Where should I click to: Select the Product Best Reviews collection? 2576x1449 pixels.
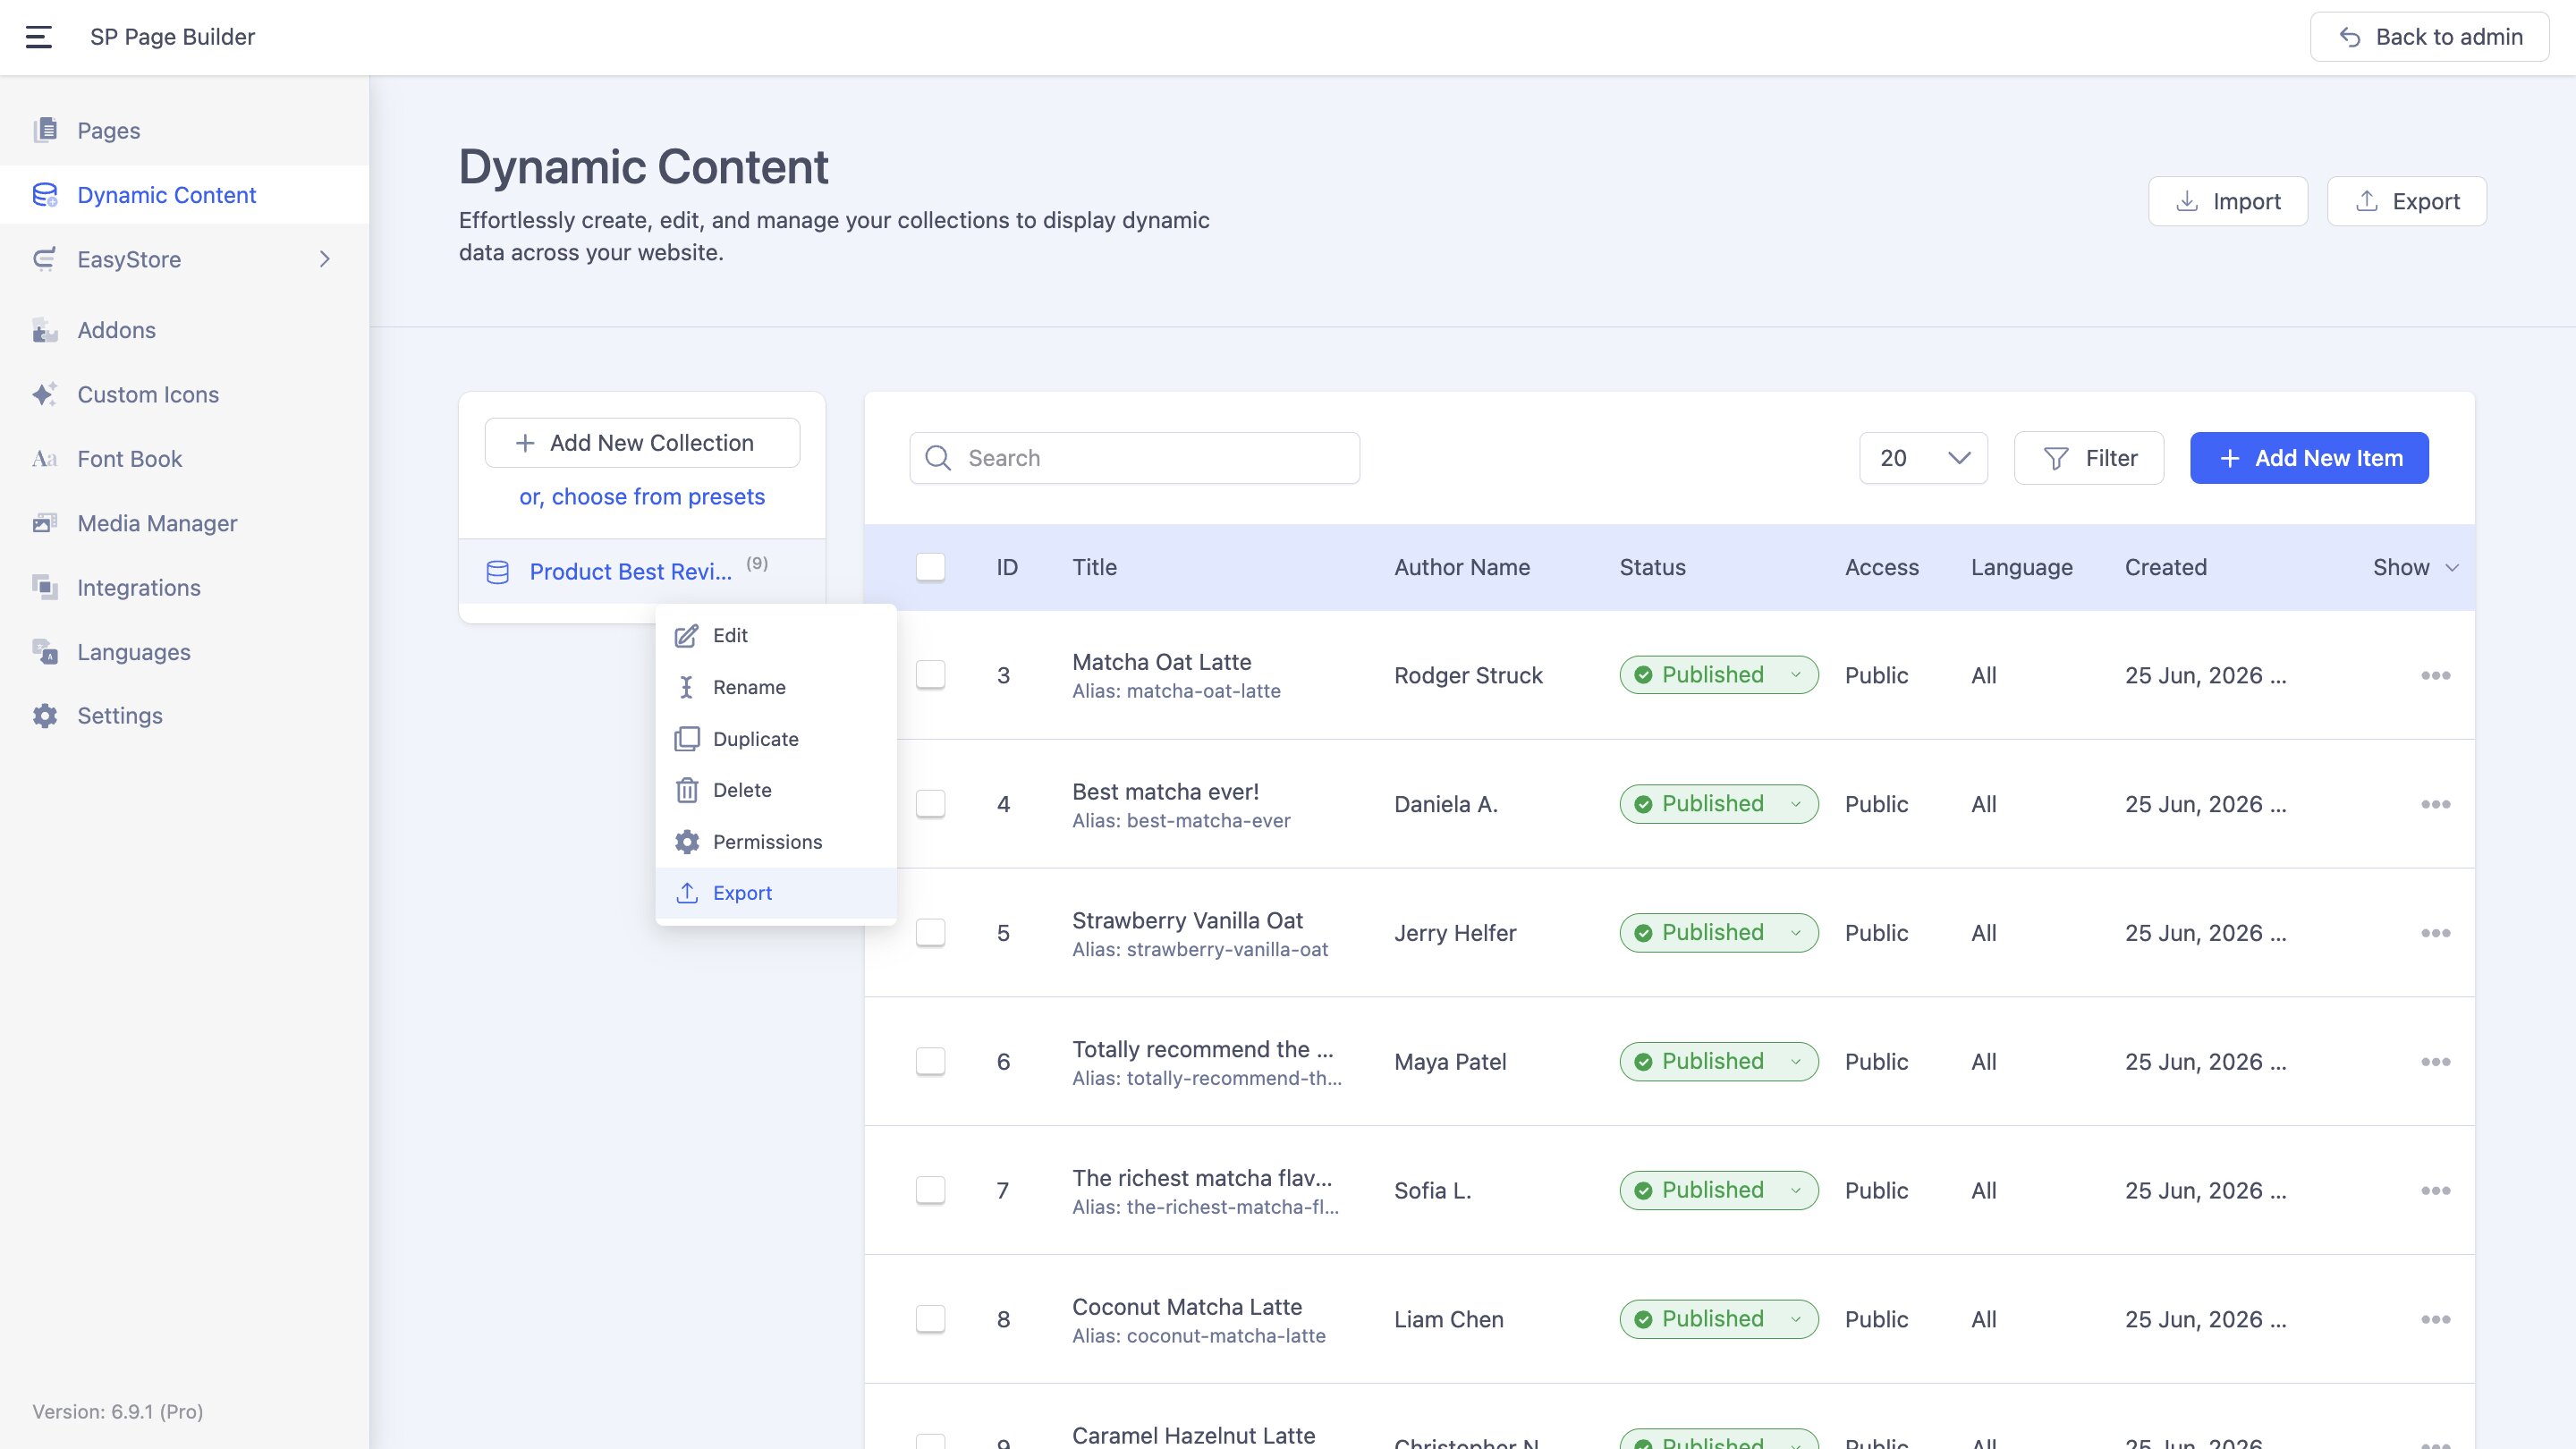pos(642,571)
